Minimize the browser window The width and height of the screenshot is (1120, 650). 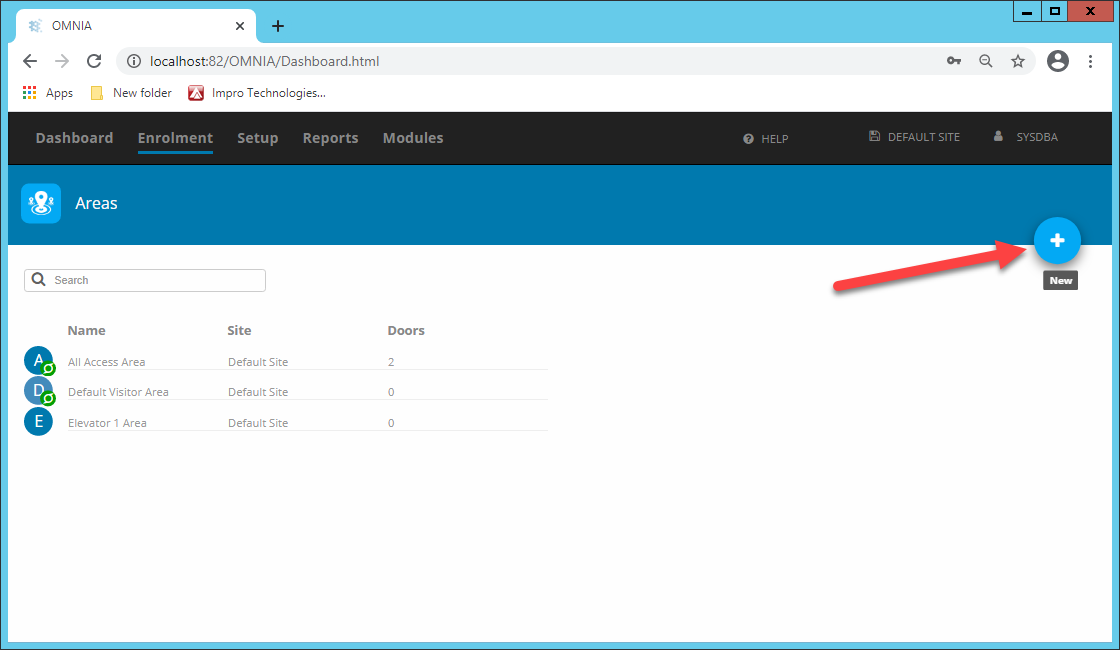pos(1027,11)
